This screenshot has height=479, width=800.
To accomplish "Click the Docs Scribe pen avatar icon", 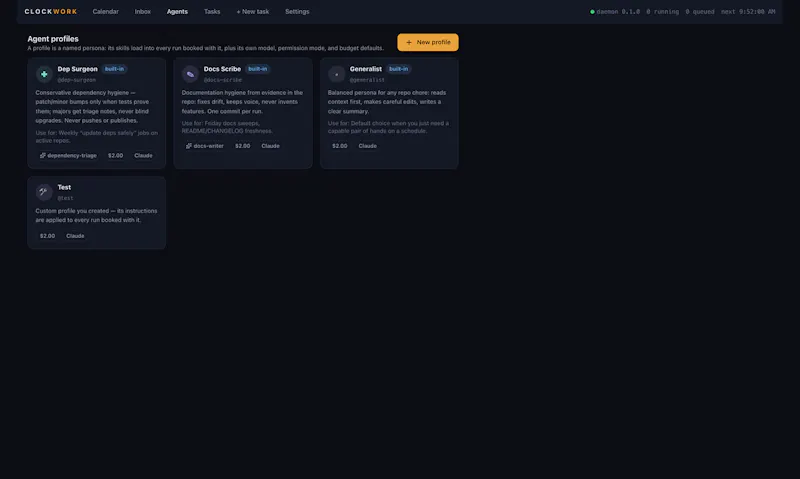I will coord(190,74).
